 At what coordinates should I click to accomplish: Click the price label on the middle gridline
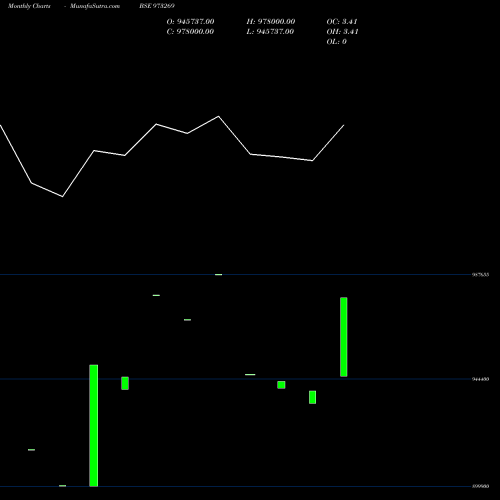pos(481,379)
